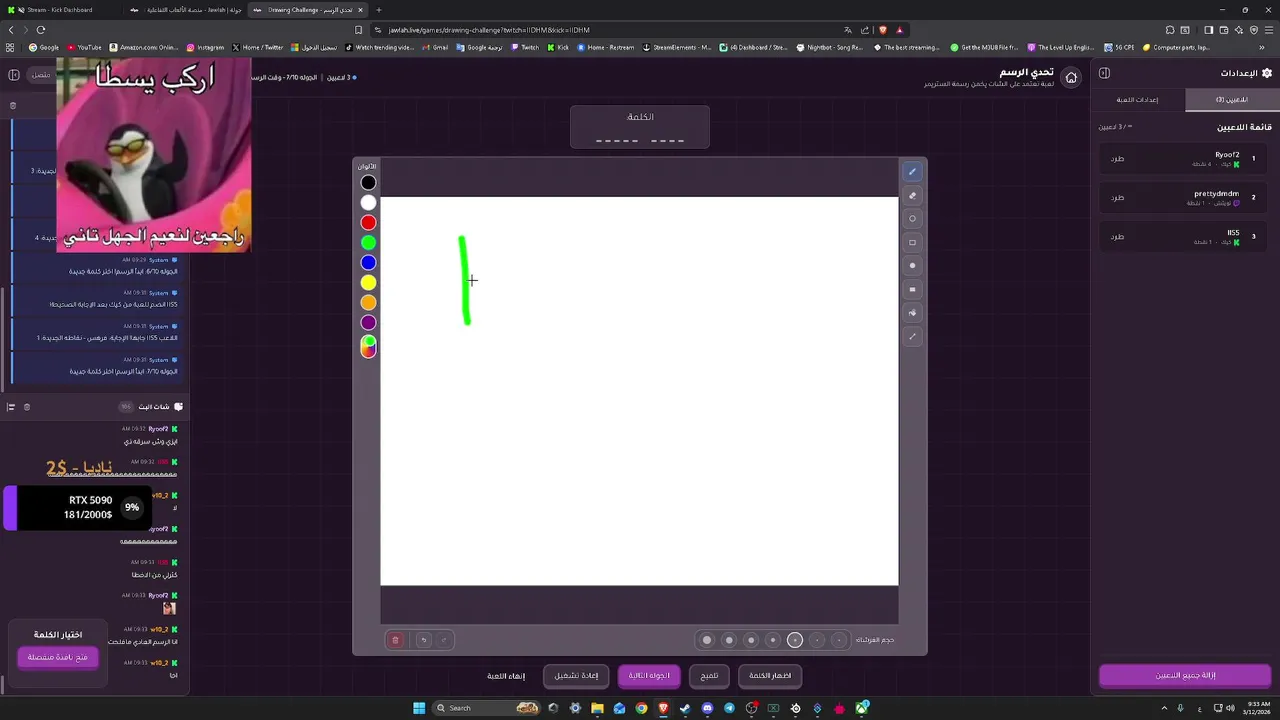
Task: Click the إظهار الكلمة button
Action: coord(770,676)
